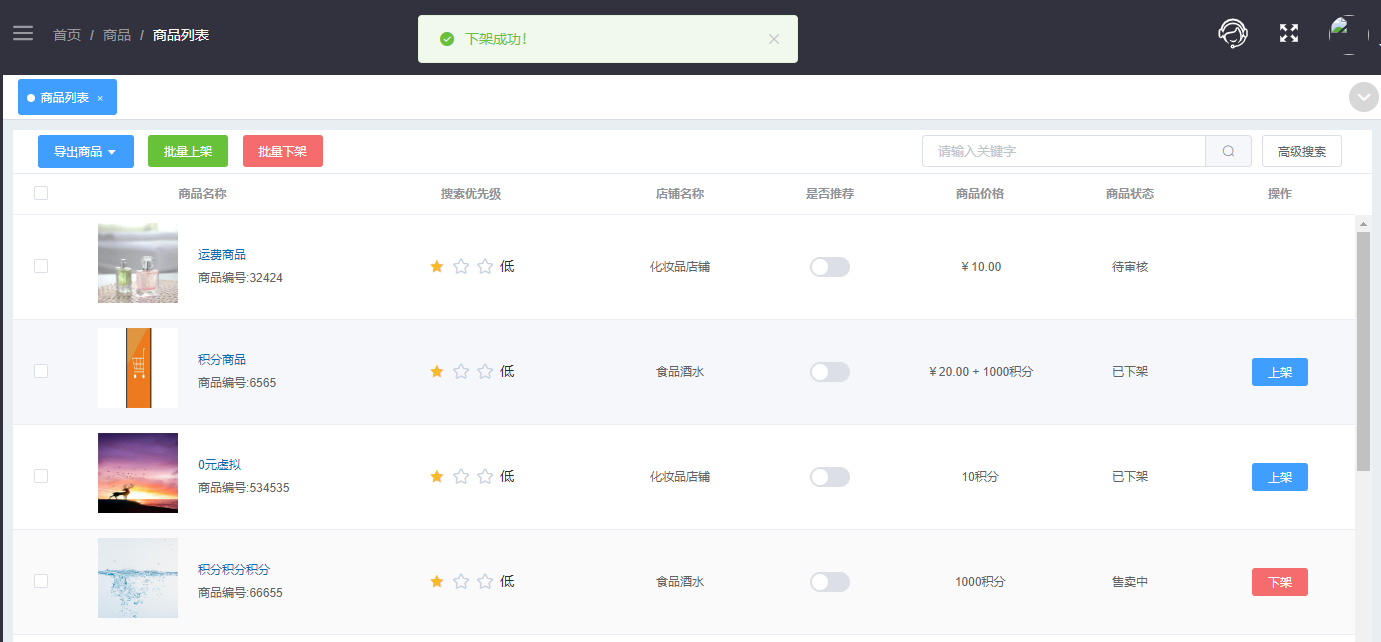Open the hamburger sidebar menu icon
1381x642 pixels.
(23, 34)
